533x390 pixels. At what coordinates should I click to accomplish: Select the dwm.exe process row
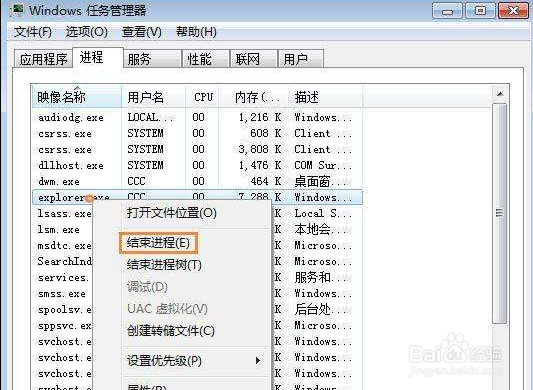click(x=197, y=182)
